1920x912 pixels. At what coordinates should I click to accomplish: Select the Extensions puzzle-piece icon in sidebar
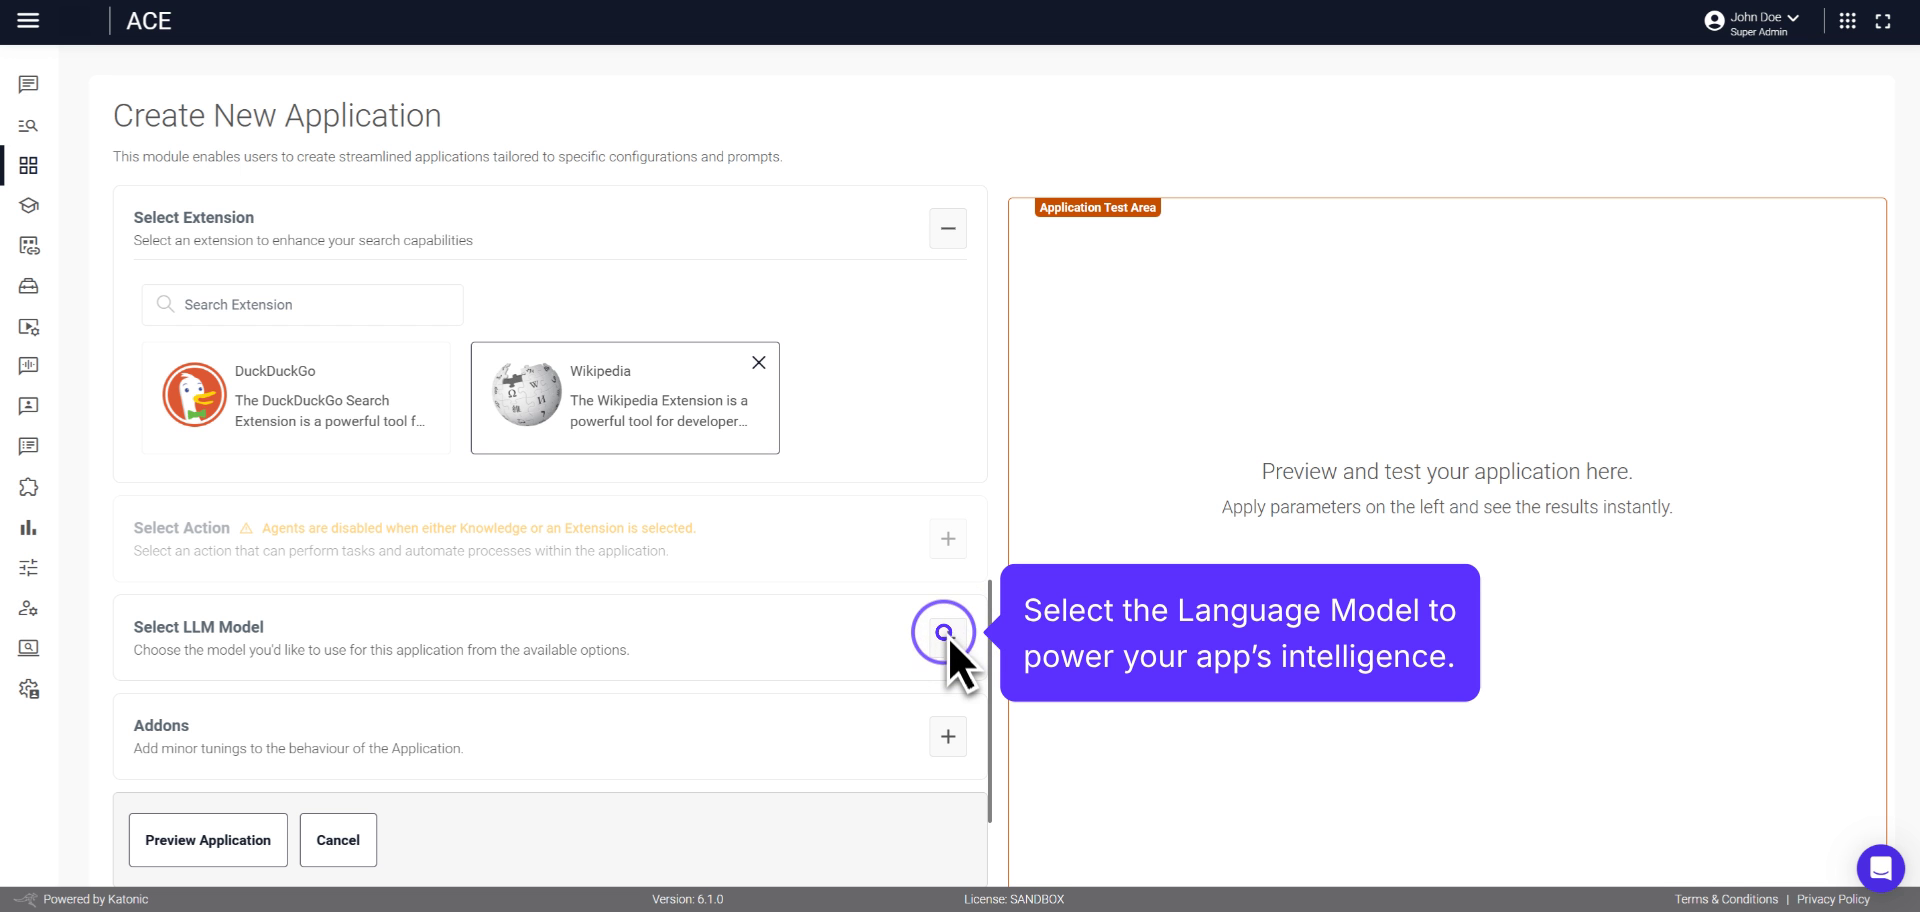[x=28, y=487]
